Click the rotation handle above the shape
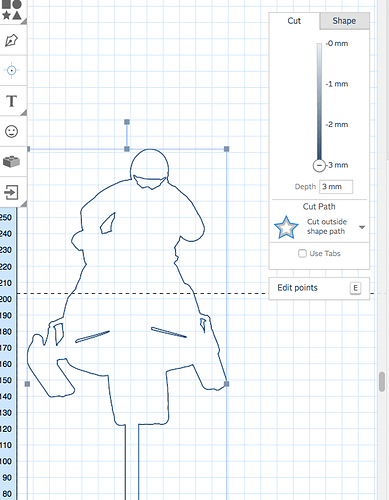Viewport: 389px width, 500px height. 127,122
